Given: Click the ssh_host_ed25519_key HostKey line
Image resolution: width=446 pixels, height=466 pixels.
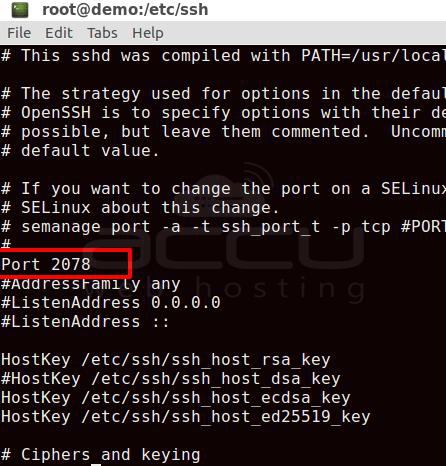Looking at the screenshot, I should tap(186, 417).
